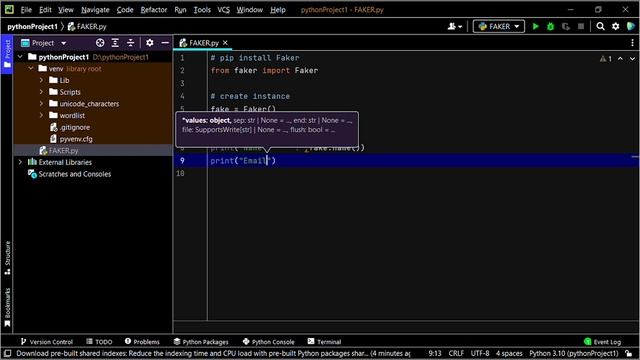Click the tool window quick access icon in status bar
This screenshot has width=640, height=360.
7,353
